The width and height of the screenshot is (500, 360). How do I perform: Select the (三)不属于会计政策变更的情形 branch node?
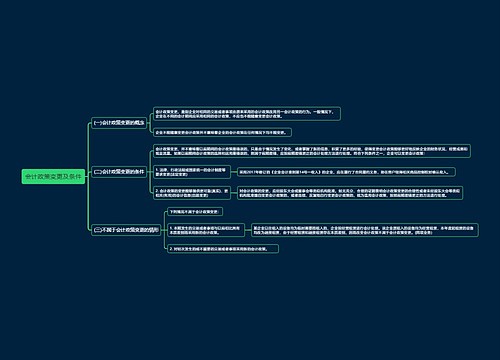click(126, 230)
